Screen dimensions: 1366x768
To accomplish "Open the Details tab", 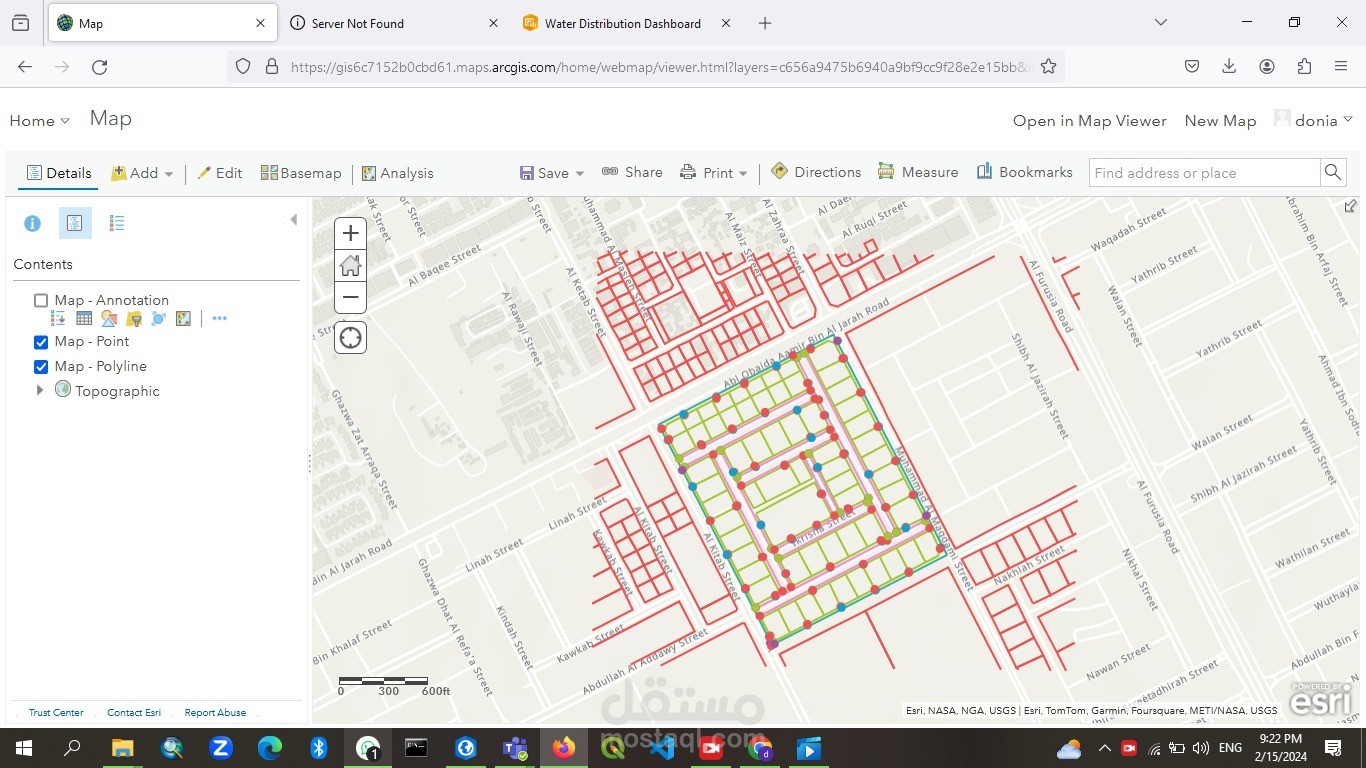I will click(x=59, y=173).
